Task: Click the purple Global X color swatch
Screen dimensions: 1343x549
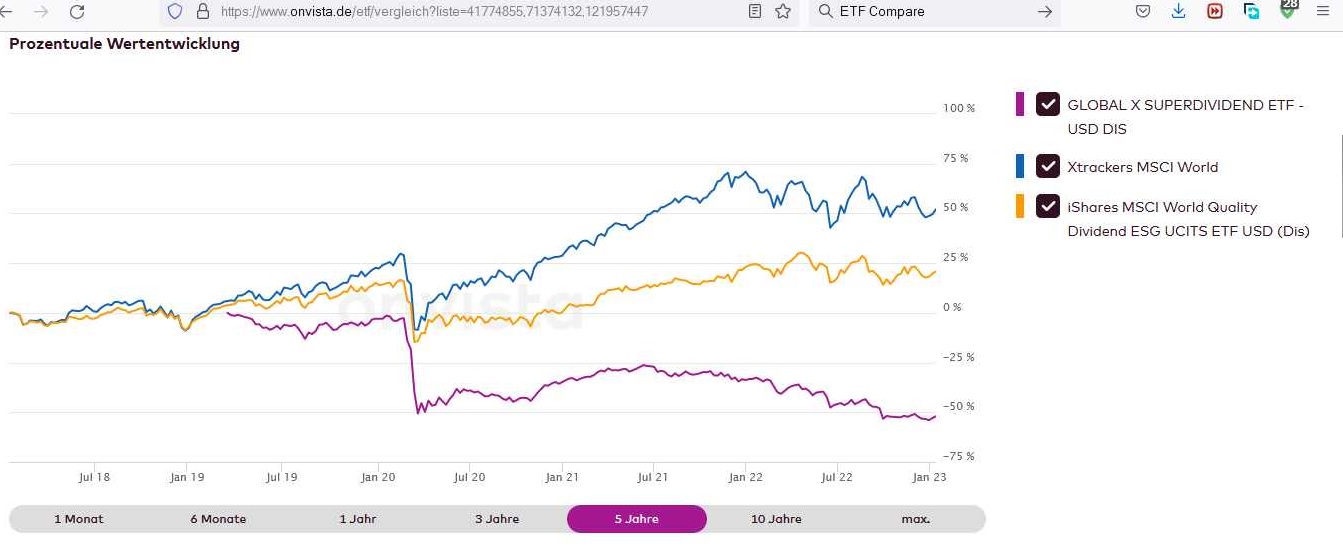Action: (x=1020, y=104)
